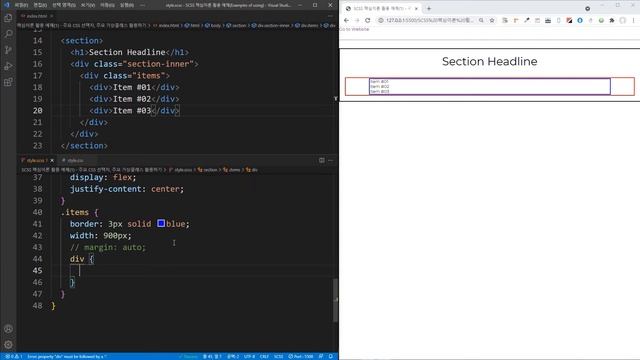
Task: Open the Extensions view
Action: (x=8, y=82)
